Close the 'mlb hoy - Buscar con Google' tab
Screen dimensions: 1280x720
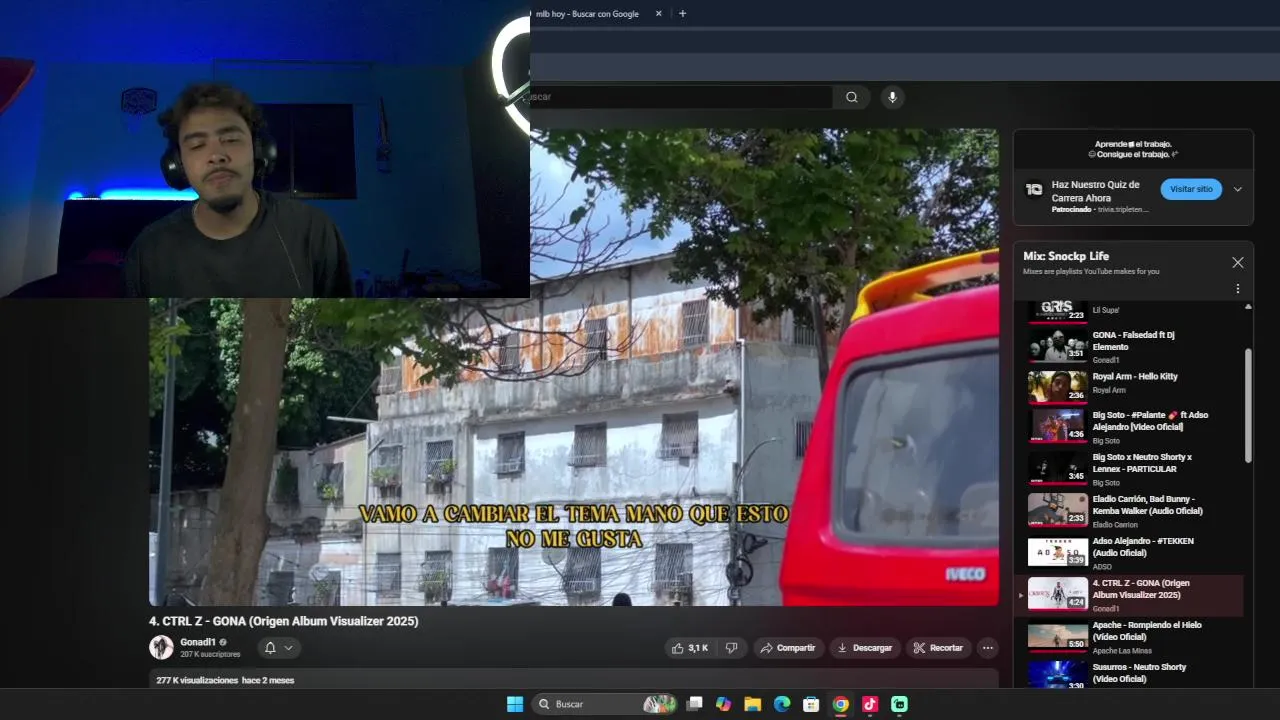(658, 14)
